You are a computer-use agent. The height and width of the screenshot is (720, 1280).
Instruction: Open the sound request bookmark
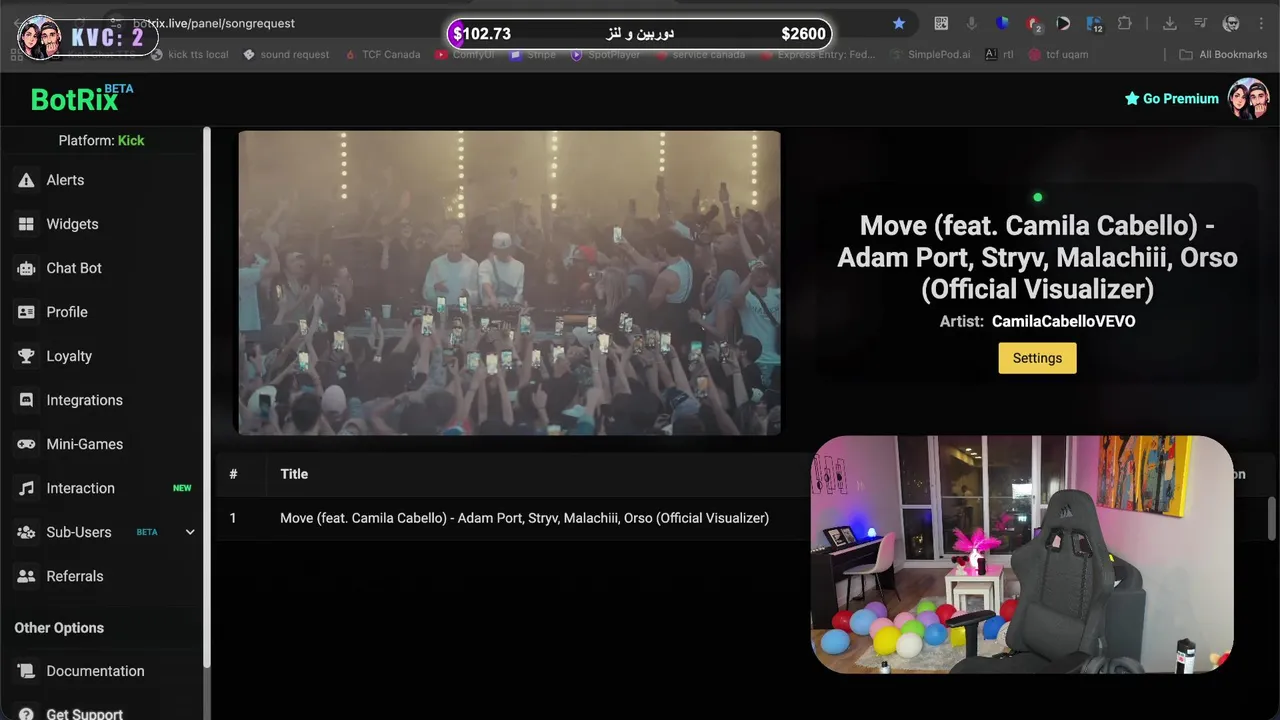click(x=286, y=54)
